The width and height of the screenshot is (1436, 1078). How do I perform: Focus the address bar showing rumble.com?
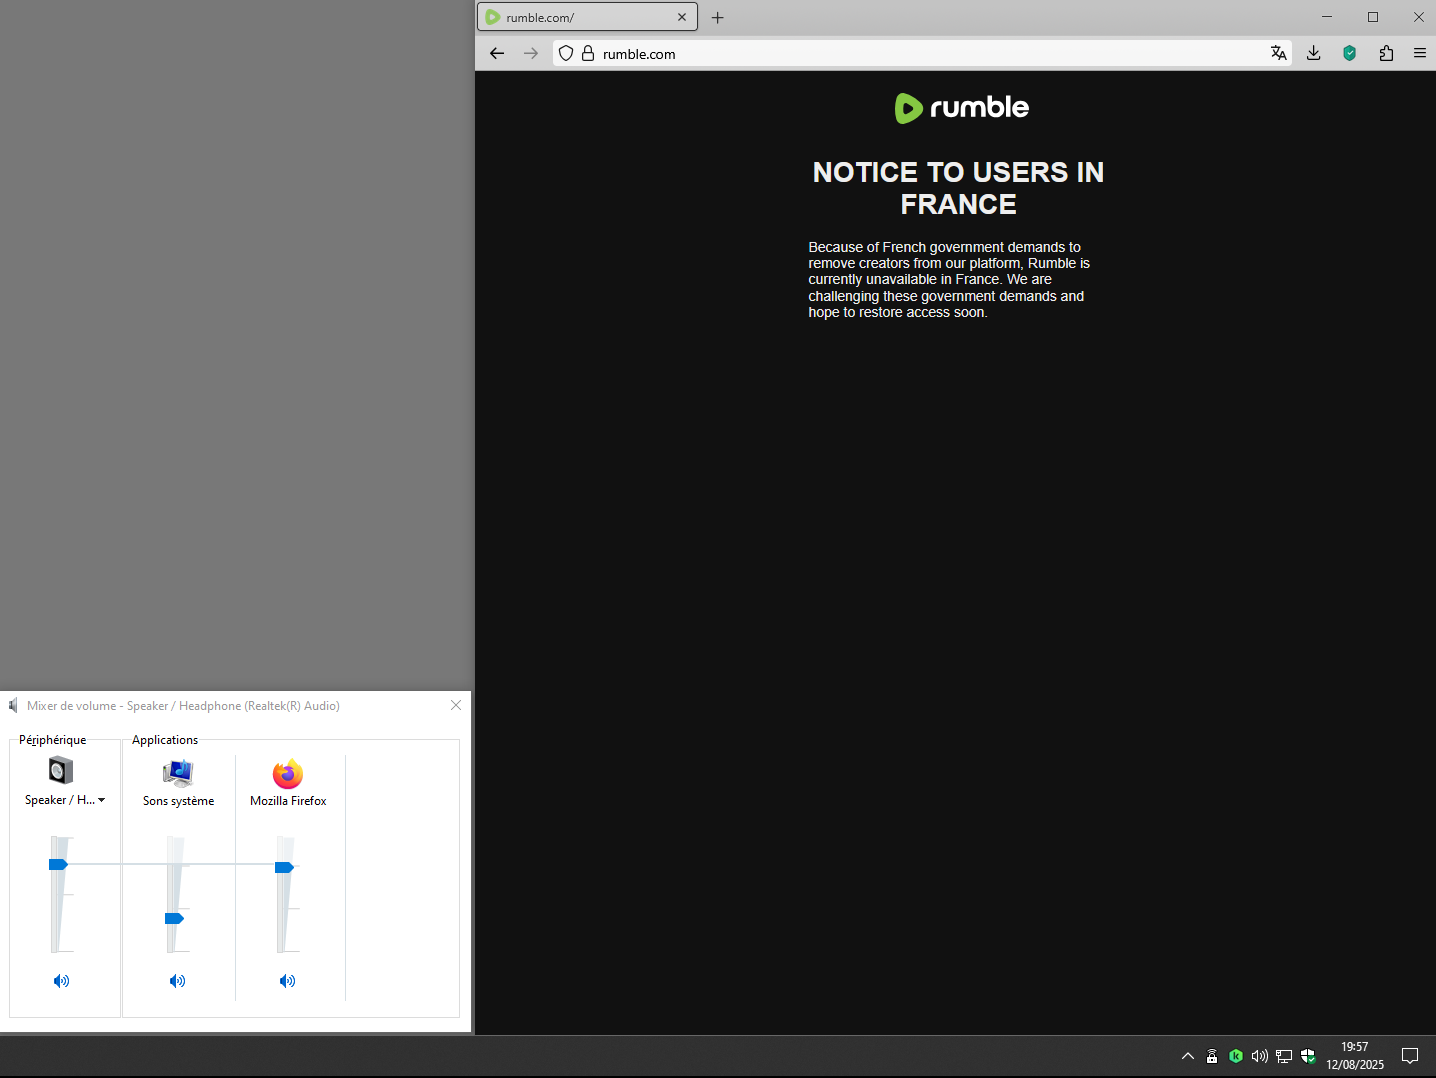920,53
